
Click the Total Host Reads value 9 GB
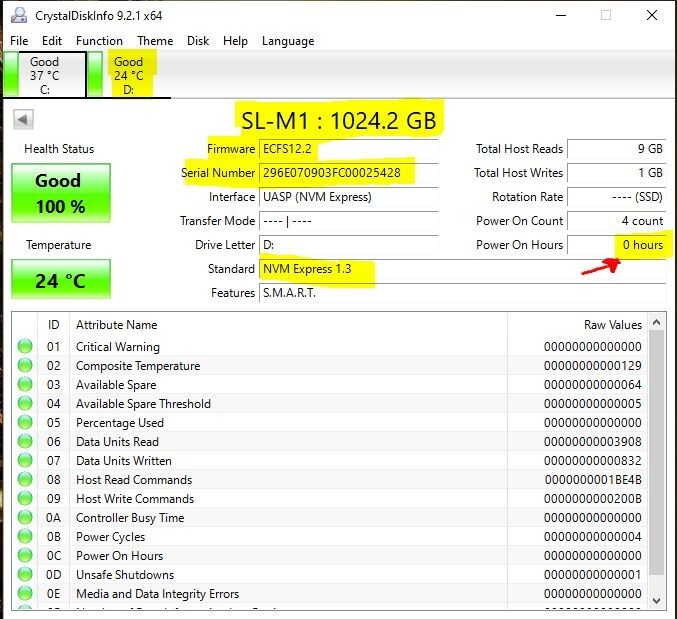click(617, 149)
